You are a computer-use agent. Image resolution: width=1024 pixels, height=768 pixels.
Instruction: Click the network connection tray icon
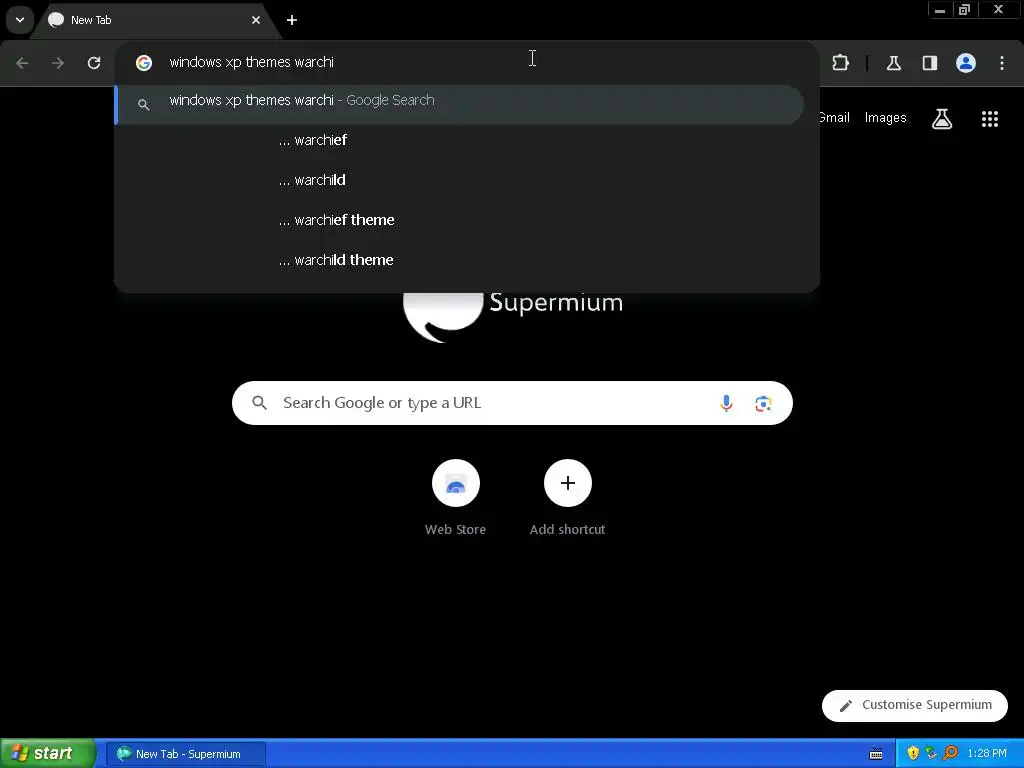(x=931, y=753)
